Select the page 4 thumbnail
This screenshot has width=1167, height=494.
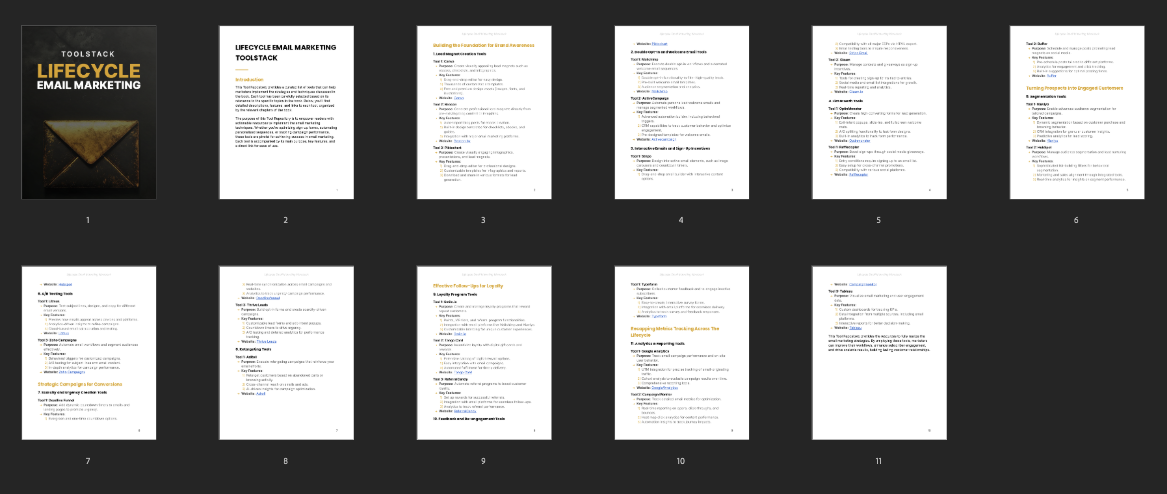(x=681, y=111)
